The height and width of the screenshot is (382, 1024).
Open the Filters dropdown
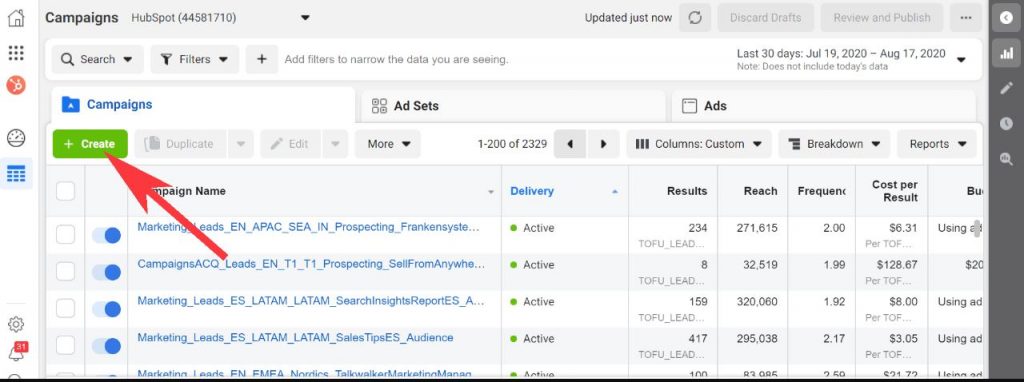tap(195, 59)
